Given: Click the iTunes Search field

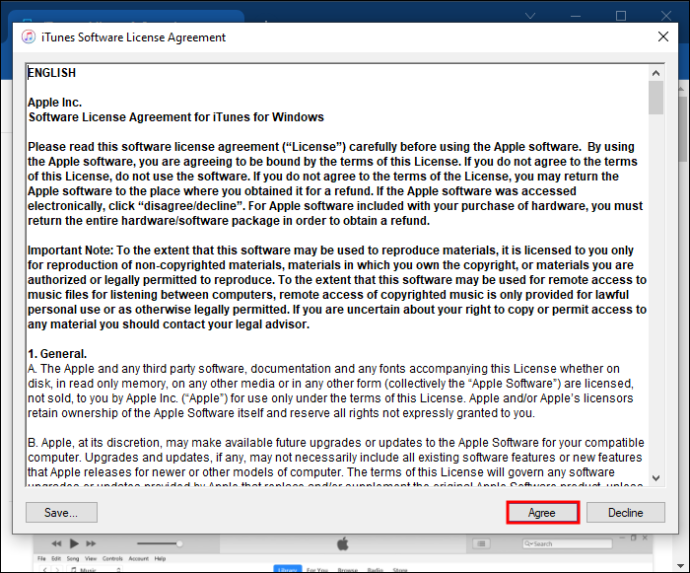Looking at the screenshot, I should (x=567, y=544).
